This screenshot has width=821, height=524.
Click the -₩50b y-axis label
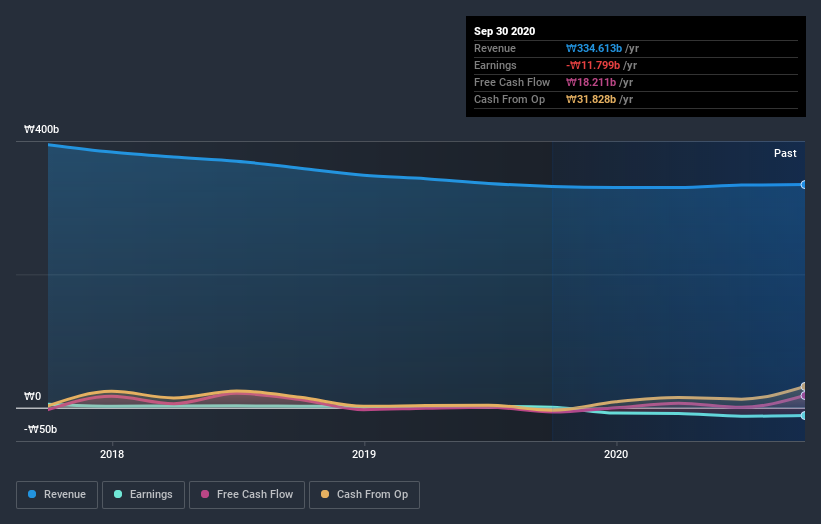(40, 429)
